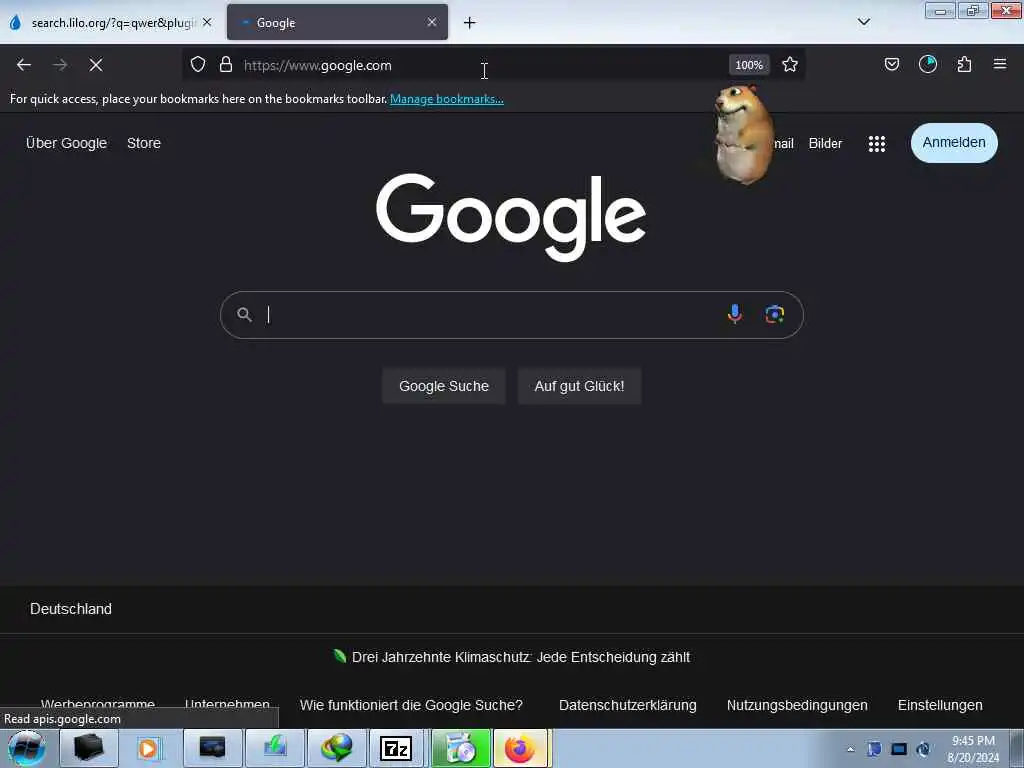Click the Auf gut Glück! button
This screenshot has height=768, width=1024.
click(579, 386)
